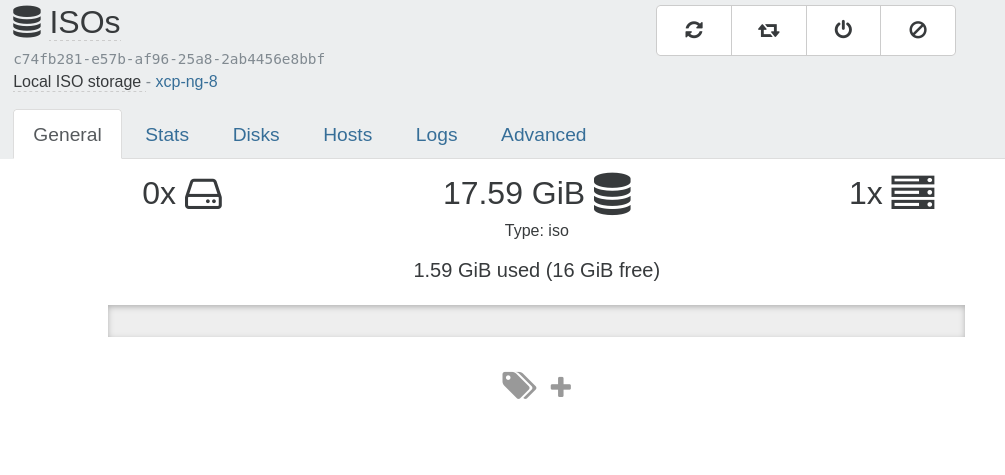Click the forget SR ban icon
1005x475 pixels.
(918, 30)
